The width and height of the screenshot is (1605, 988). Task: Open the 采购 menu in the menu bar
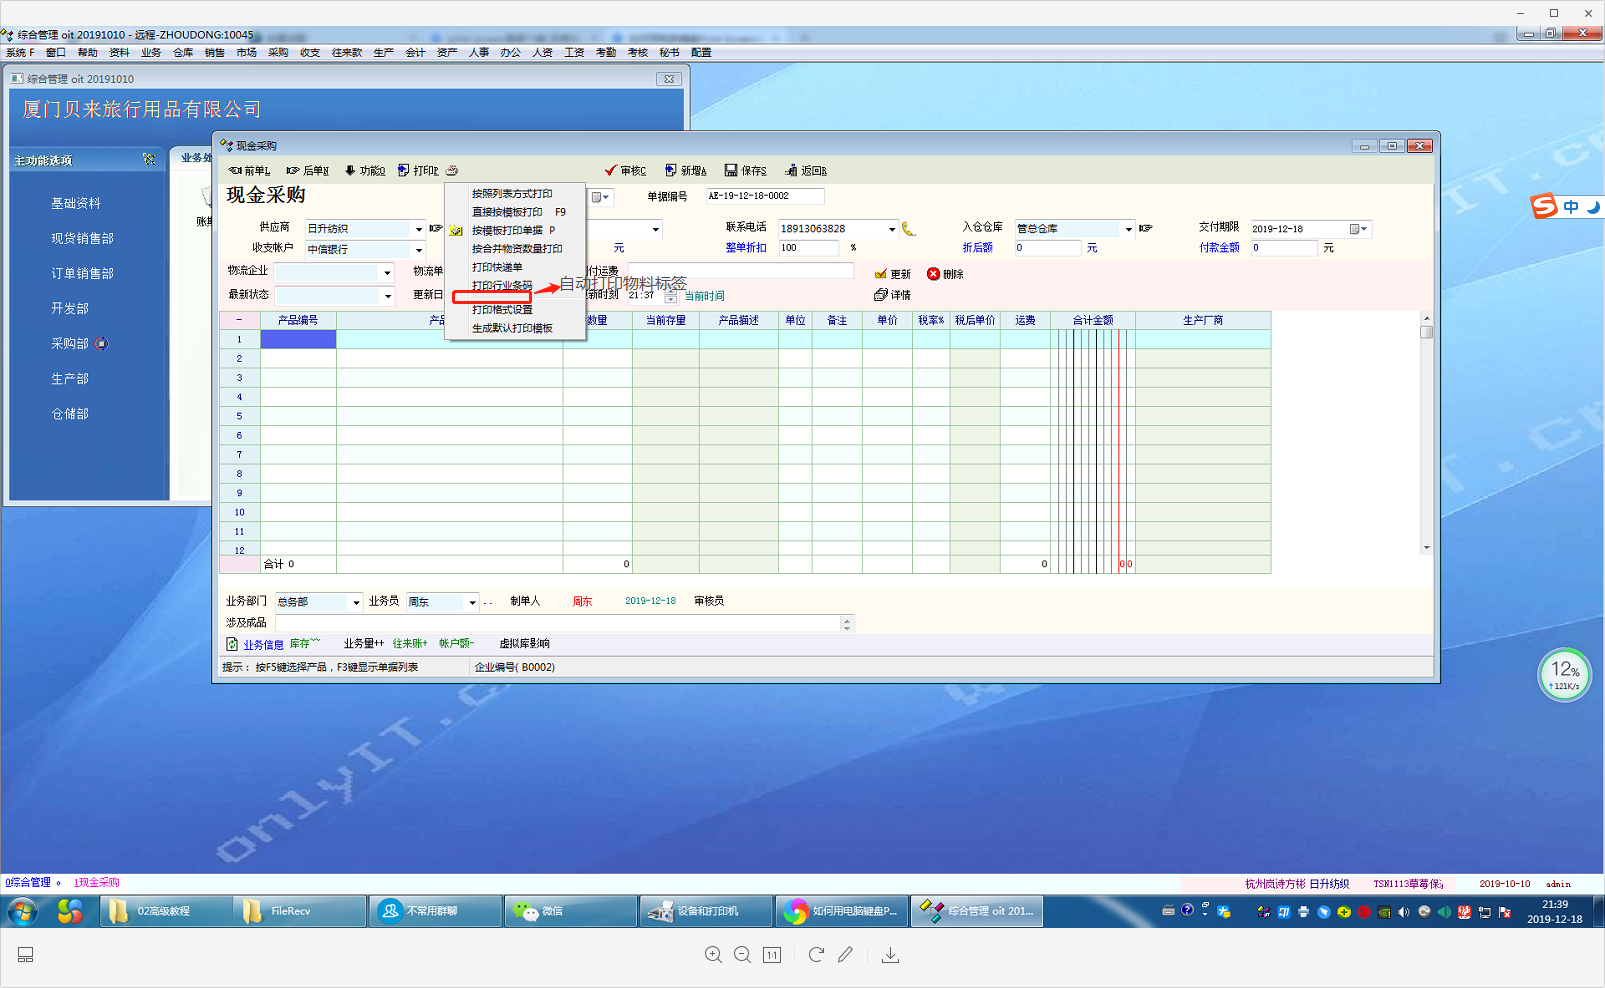278,53
